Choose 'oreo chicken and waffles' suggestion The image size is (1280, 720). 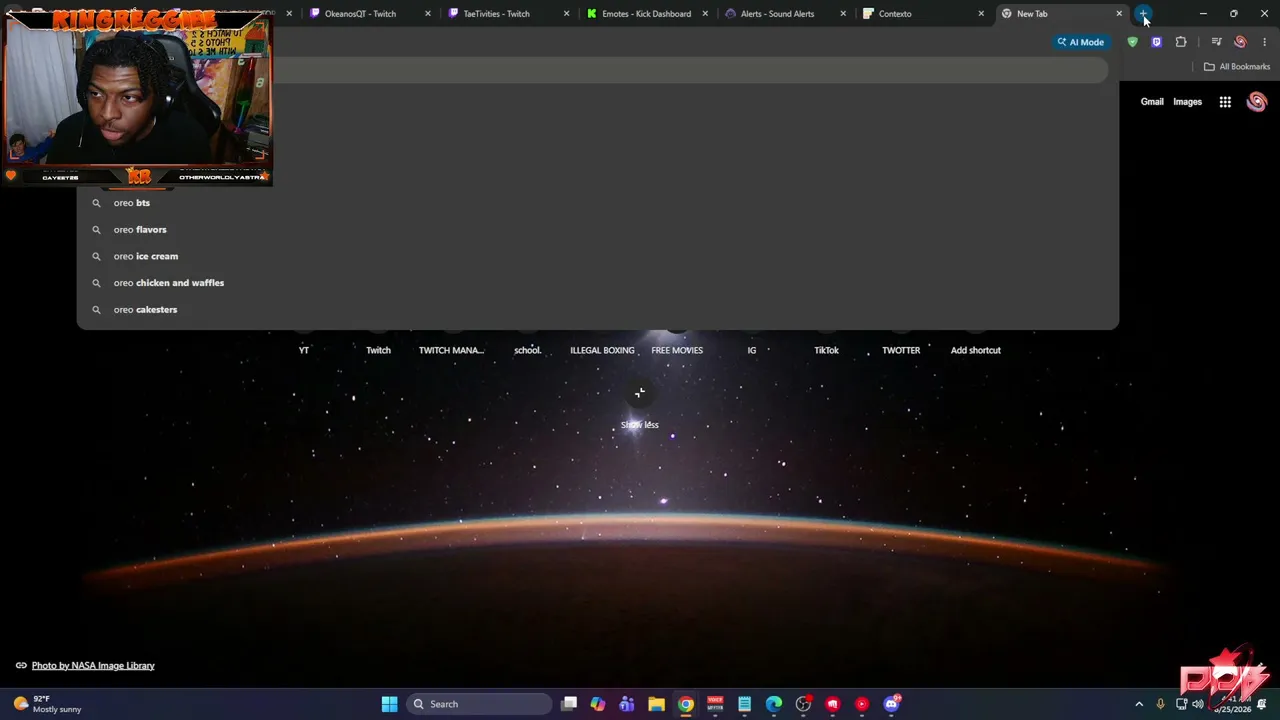(597, 283)
